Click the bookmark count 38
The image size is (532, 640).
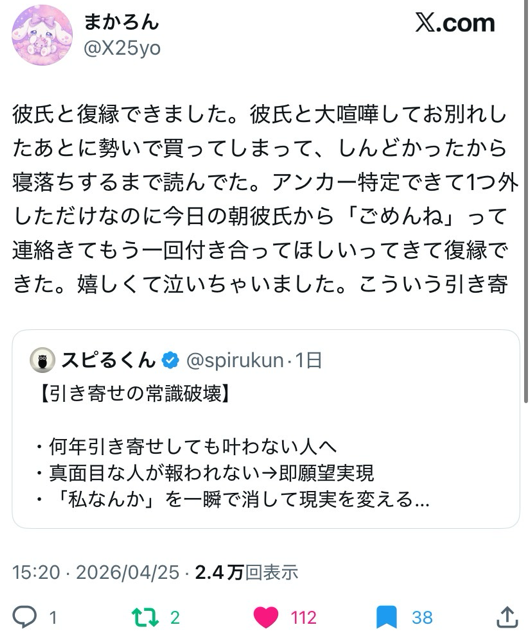(422, 618)
